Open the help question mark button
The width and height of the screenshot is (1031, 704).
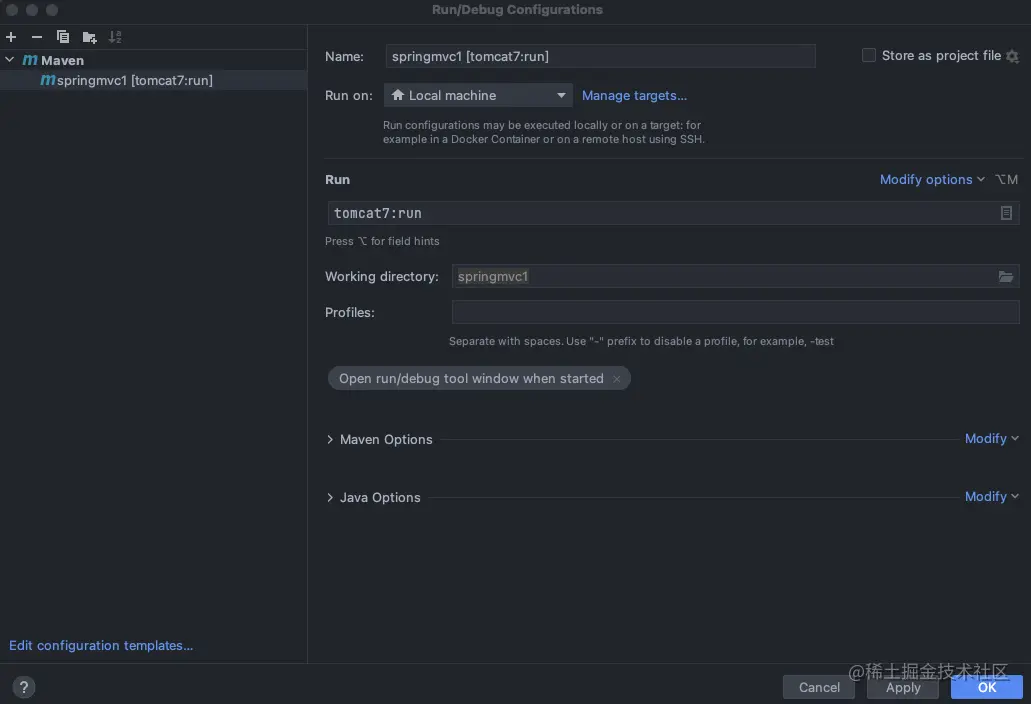(x=24, y=687)
